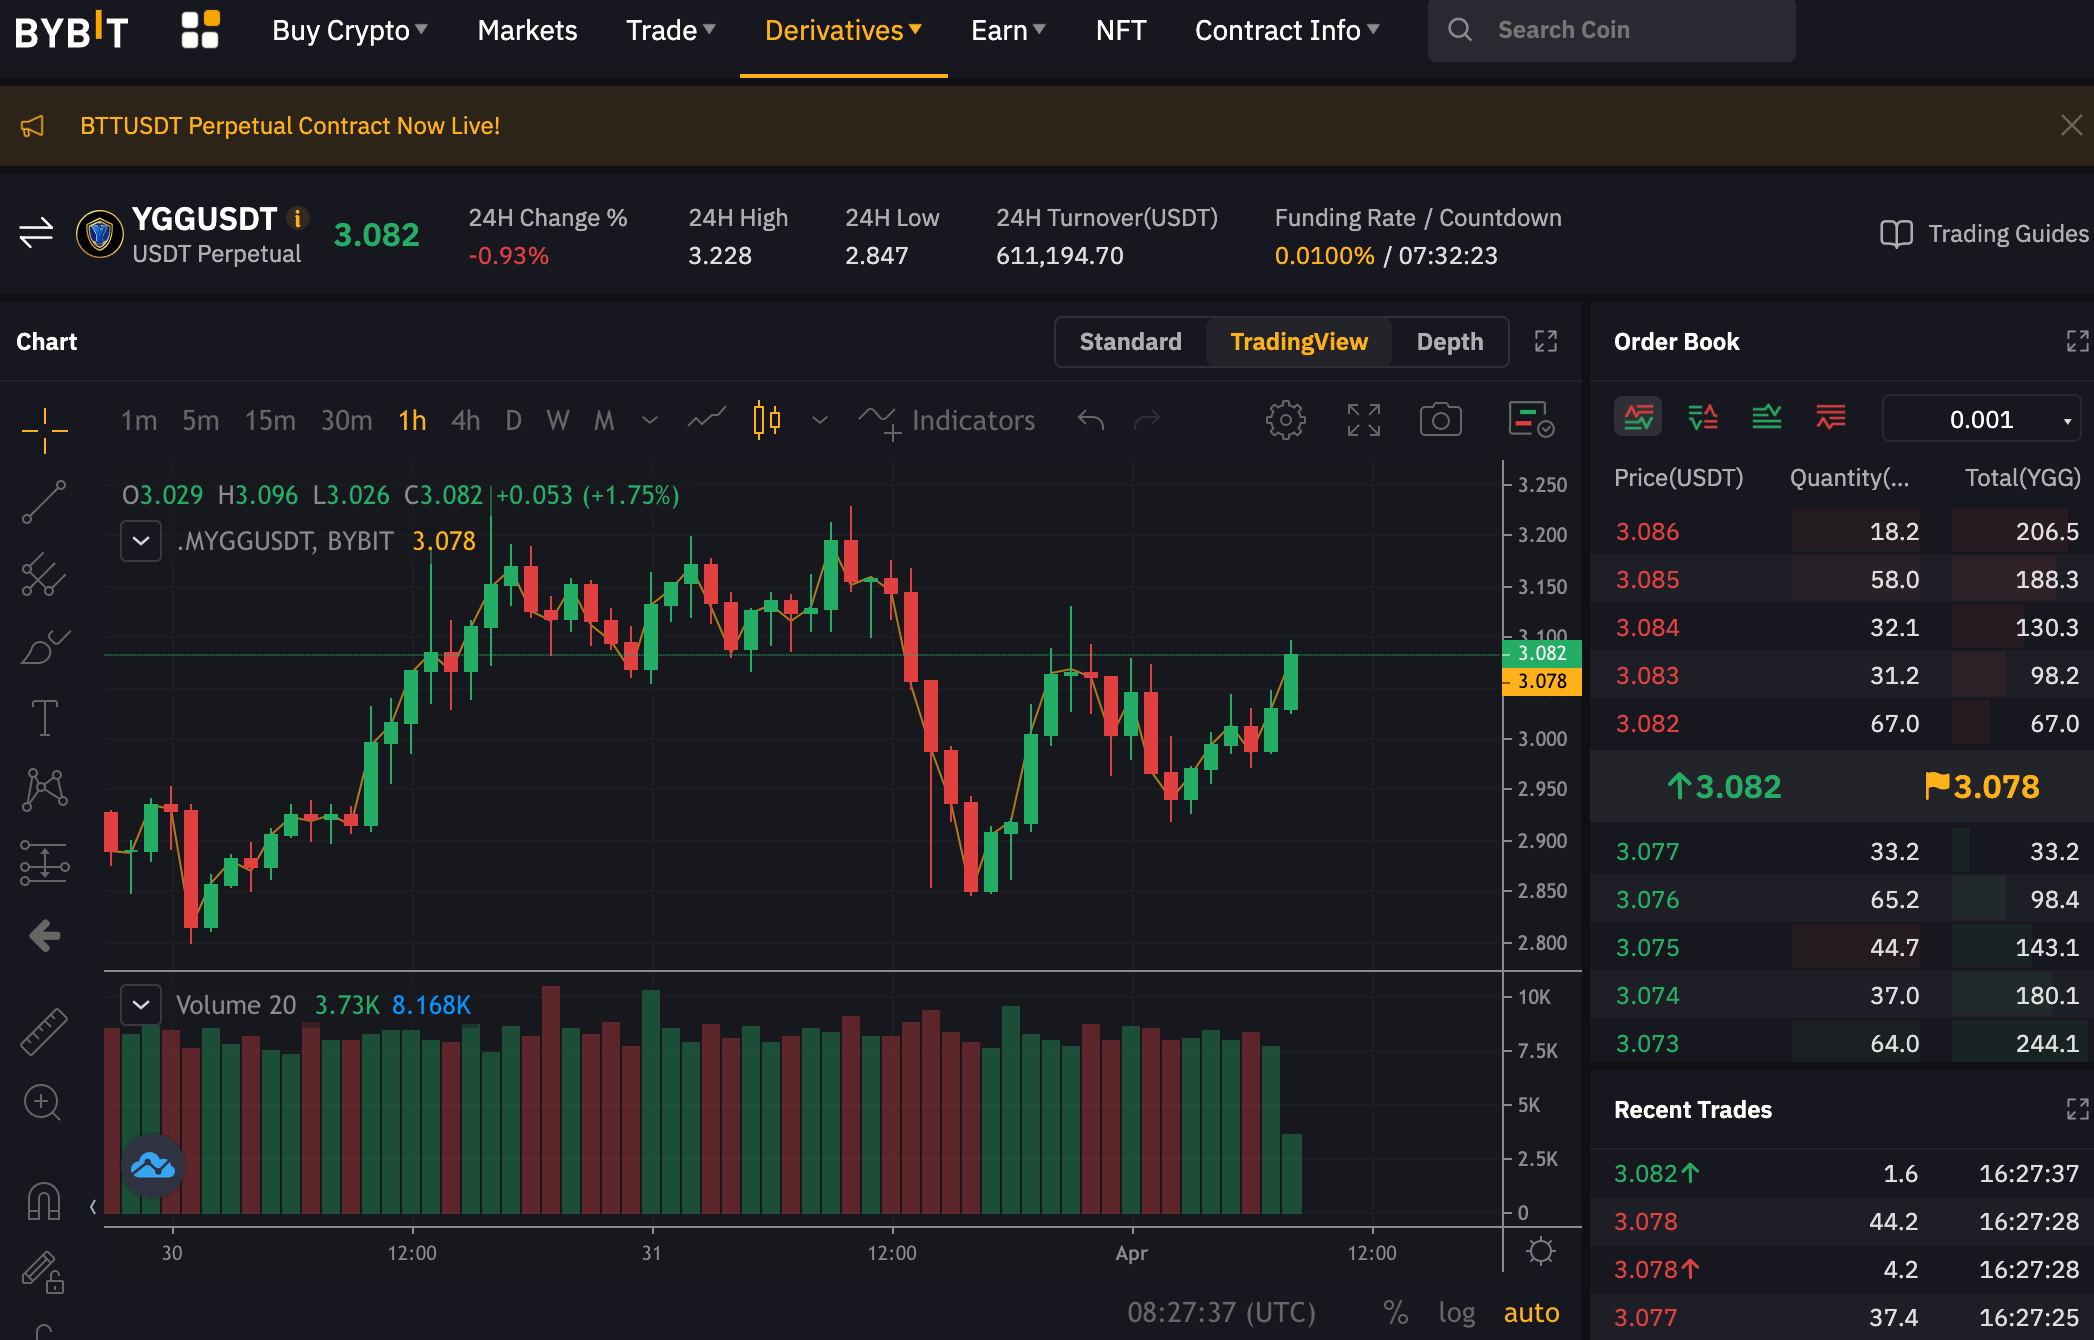Take a chart snapshot with camera

1440,420
